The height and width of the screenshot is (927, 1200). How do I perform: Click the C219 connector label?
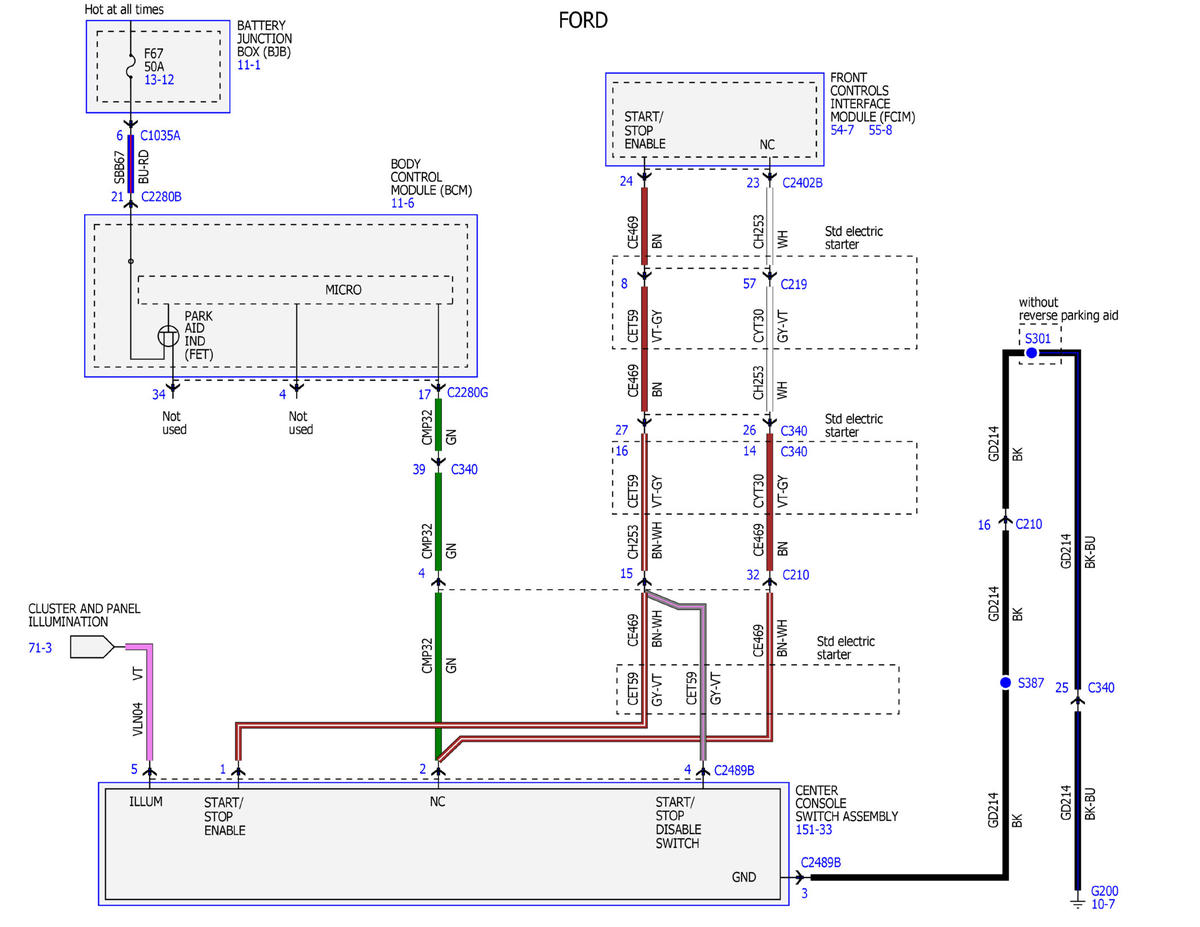(796, 284)
